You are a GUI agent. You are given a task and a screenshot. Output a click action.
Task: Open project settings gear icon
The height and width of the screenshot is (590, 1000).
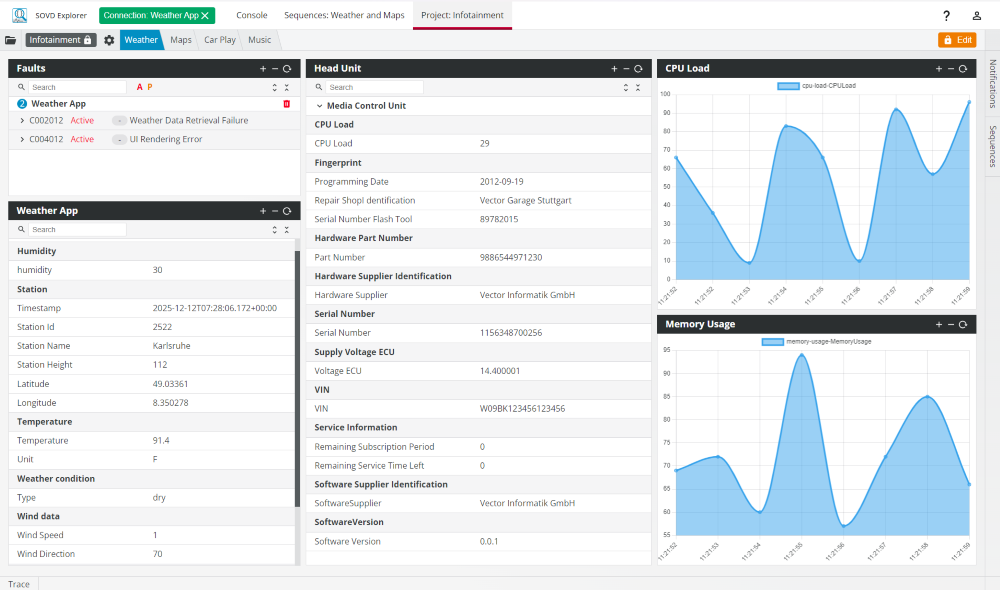coord(109,40)
